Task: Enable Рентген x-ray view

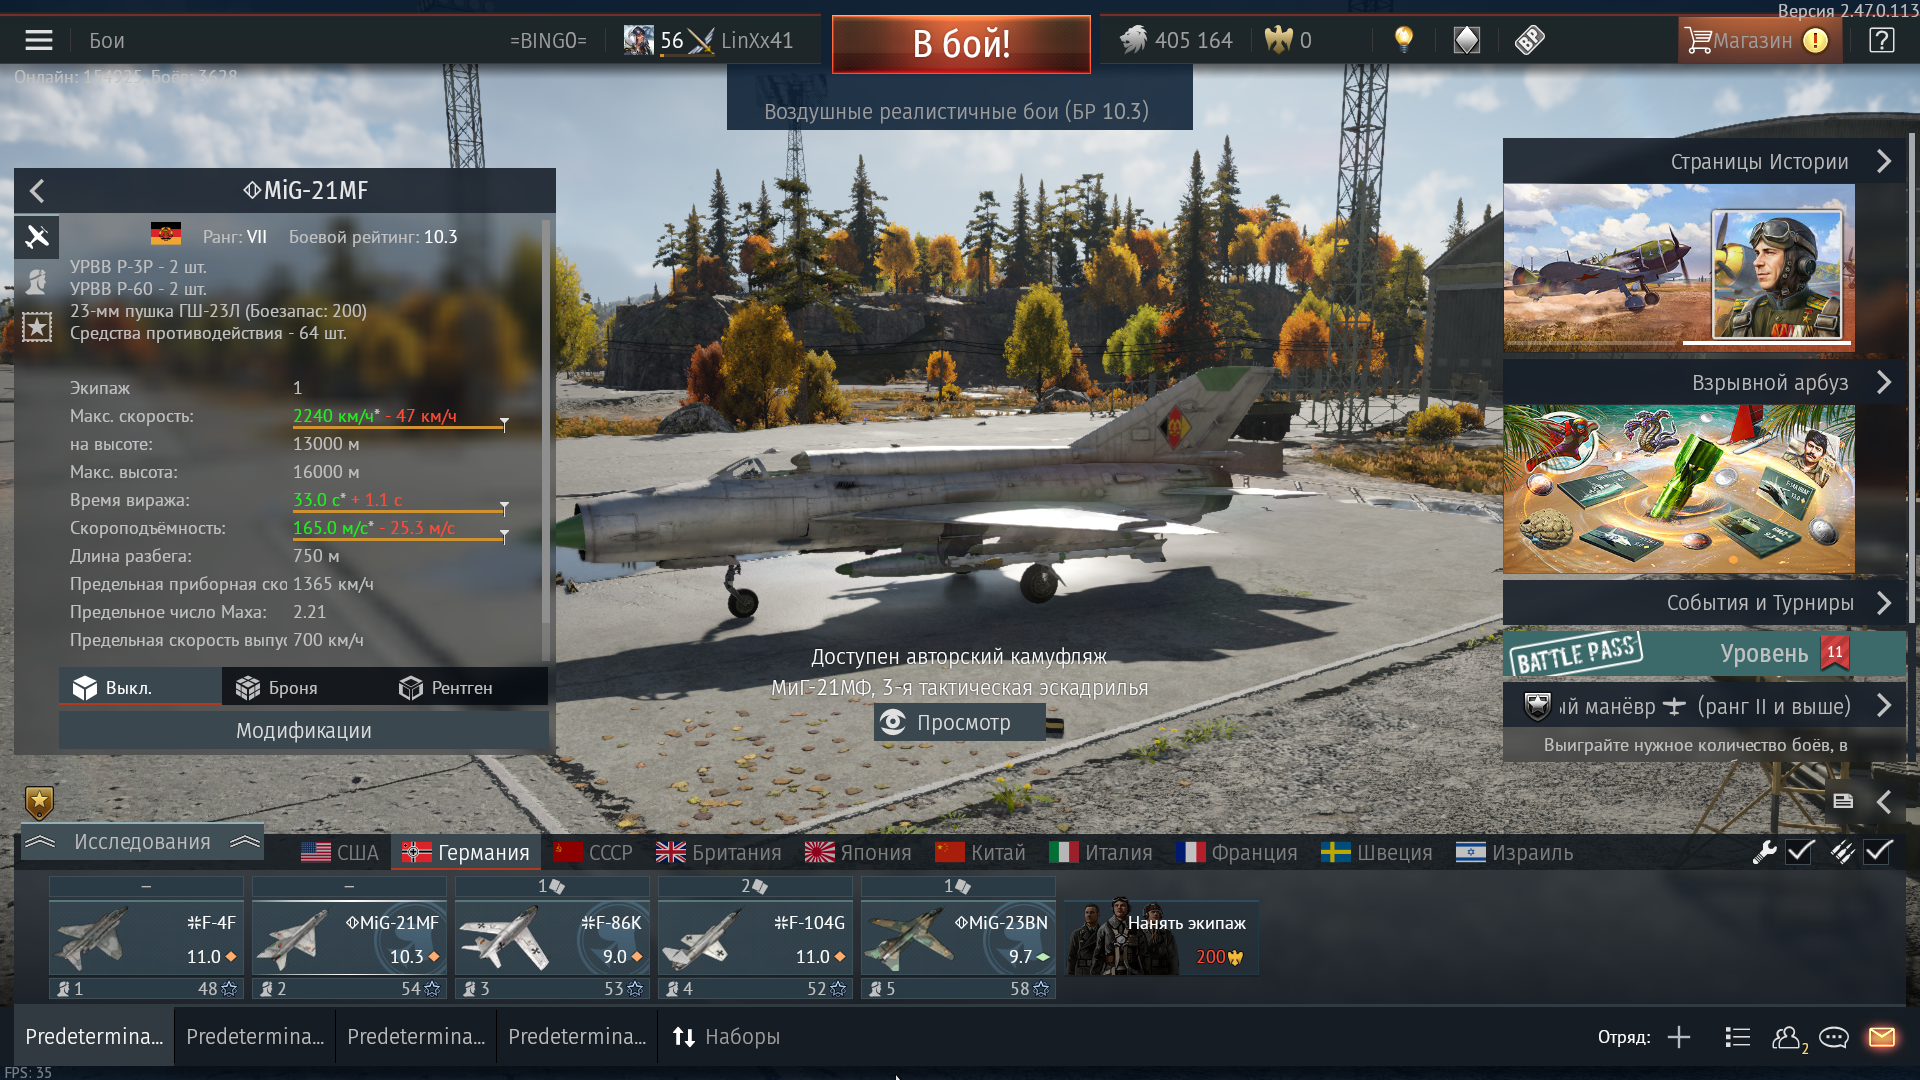Action: (x=466, y=688)
